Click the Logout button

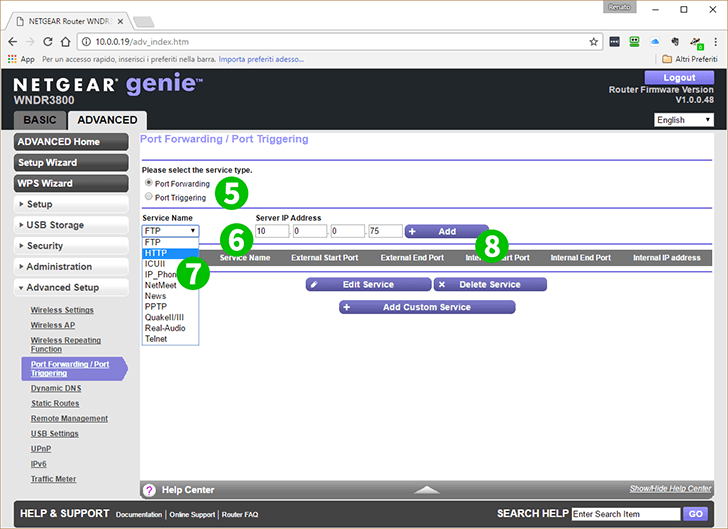pyautogui.click(x=679, y=78)
